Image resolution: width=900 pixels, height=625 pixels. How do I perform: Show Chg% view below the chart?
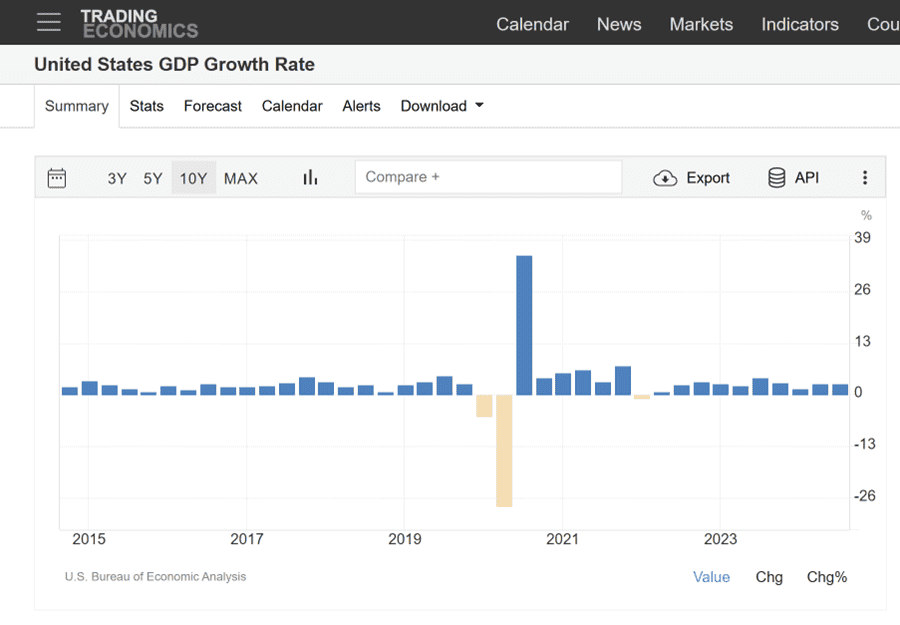[827, 577]
